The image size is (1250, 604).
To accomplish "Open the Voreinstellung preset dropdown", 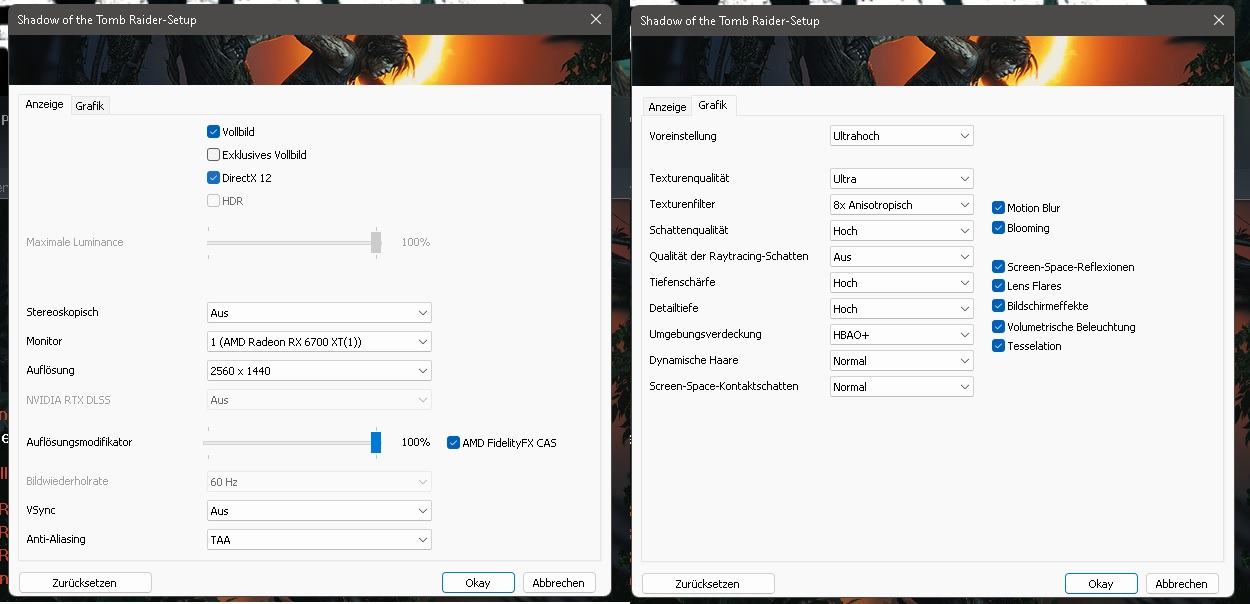I will point(902,136).
